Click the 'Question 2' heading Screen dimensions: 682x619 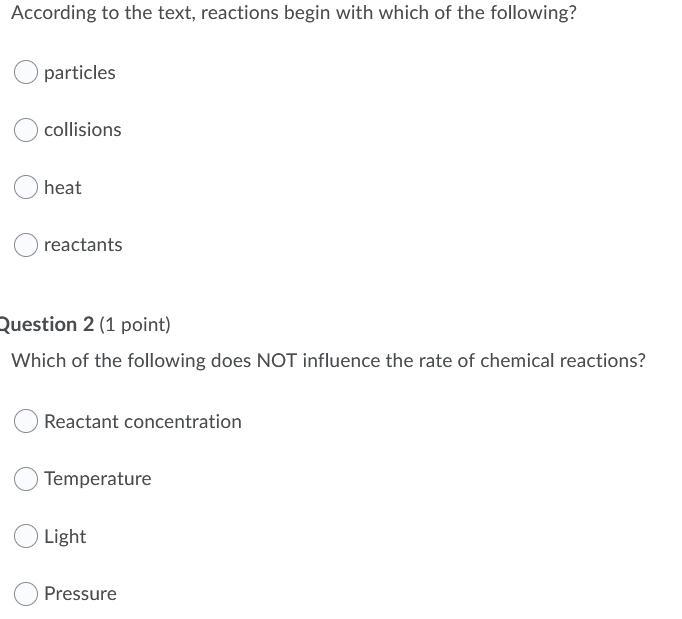[x=46, y=325]
